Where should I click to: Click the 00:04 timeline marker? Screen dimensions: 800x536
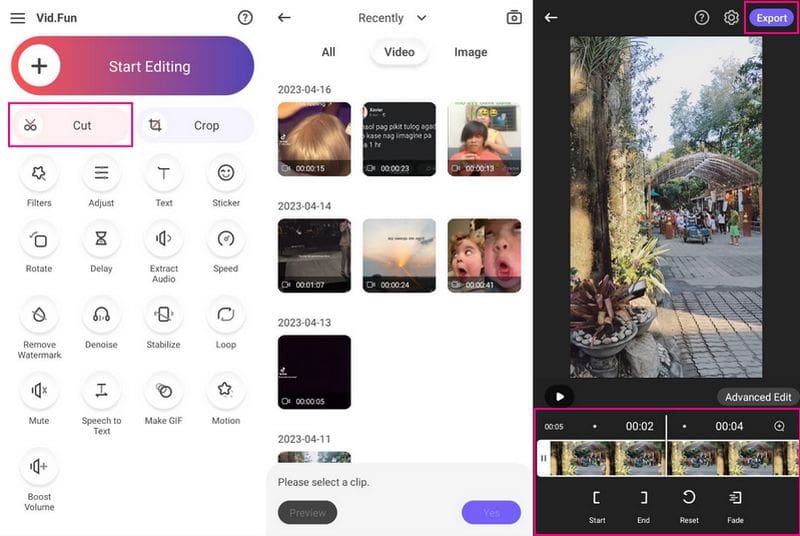(x=729, y=426)
